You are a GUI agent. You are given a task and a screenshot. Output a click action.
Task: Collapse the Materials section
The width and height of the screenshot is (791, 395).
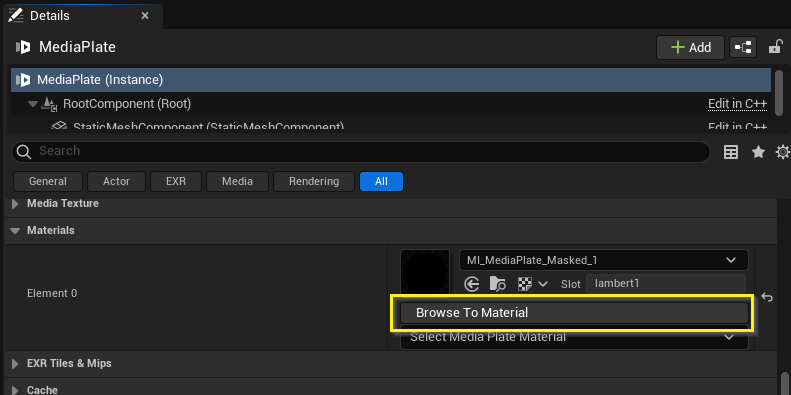point(16,231)
